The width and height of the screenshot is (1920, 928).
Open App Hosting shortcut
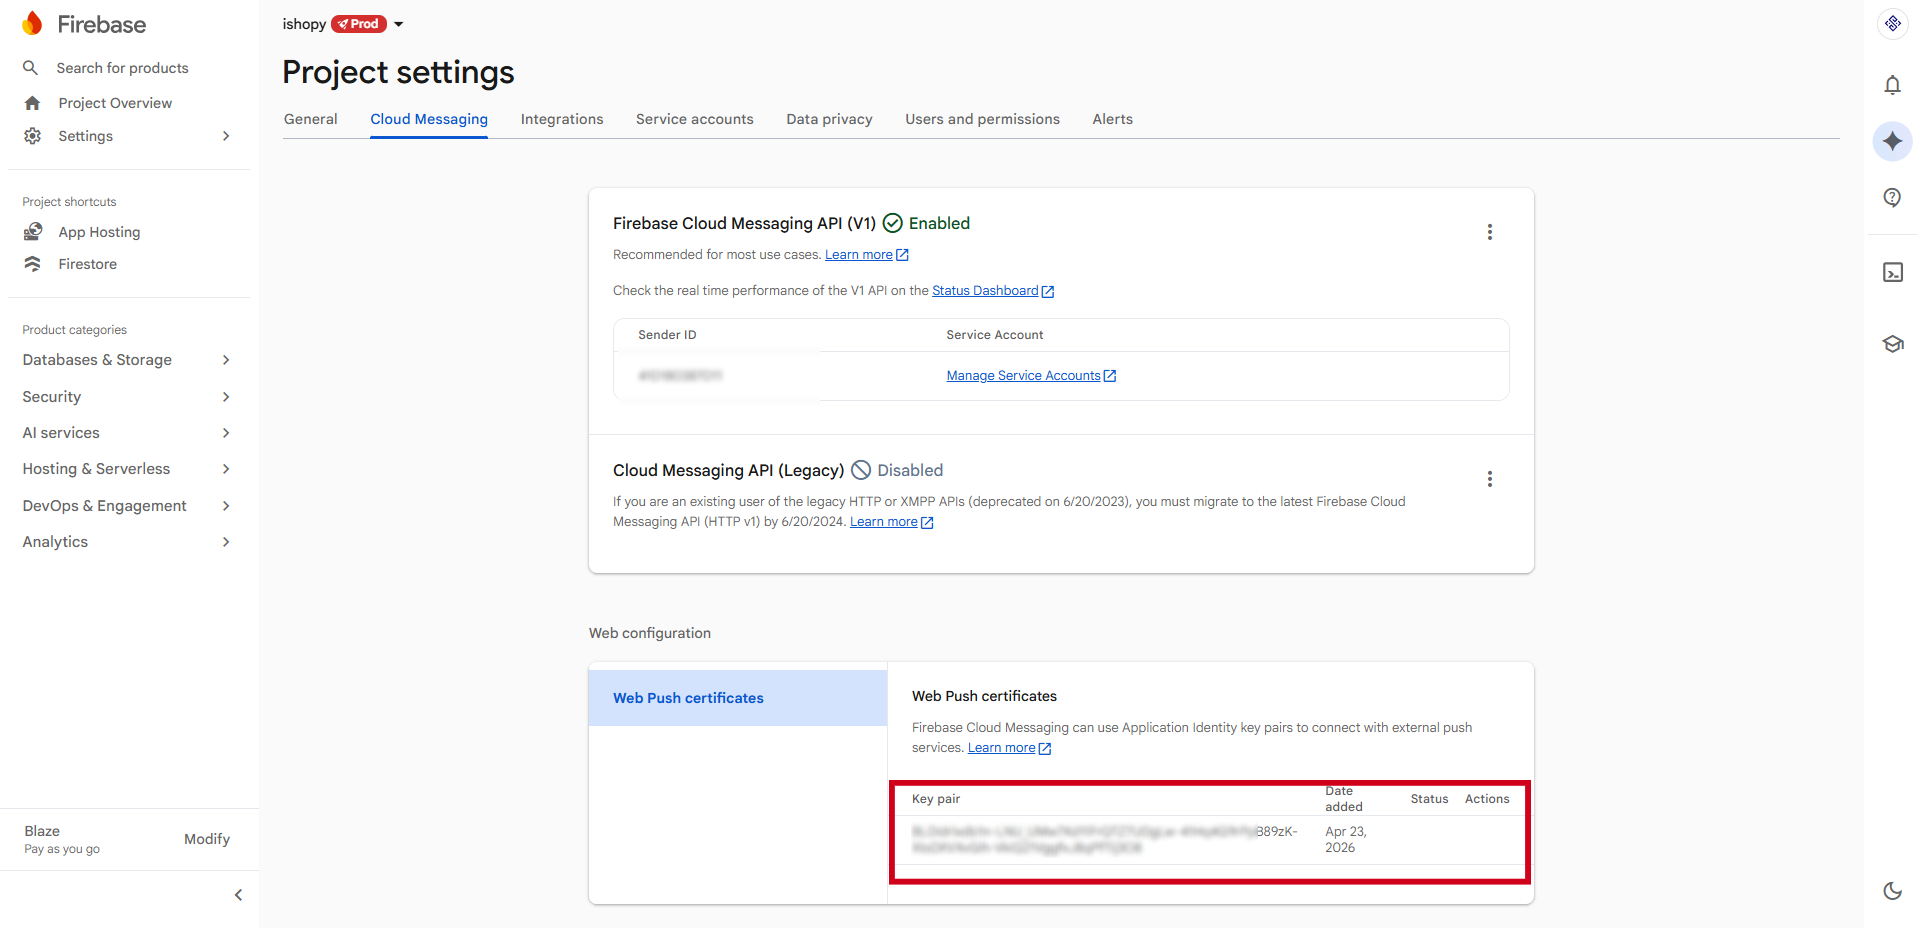tap(99, 232)
